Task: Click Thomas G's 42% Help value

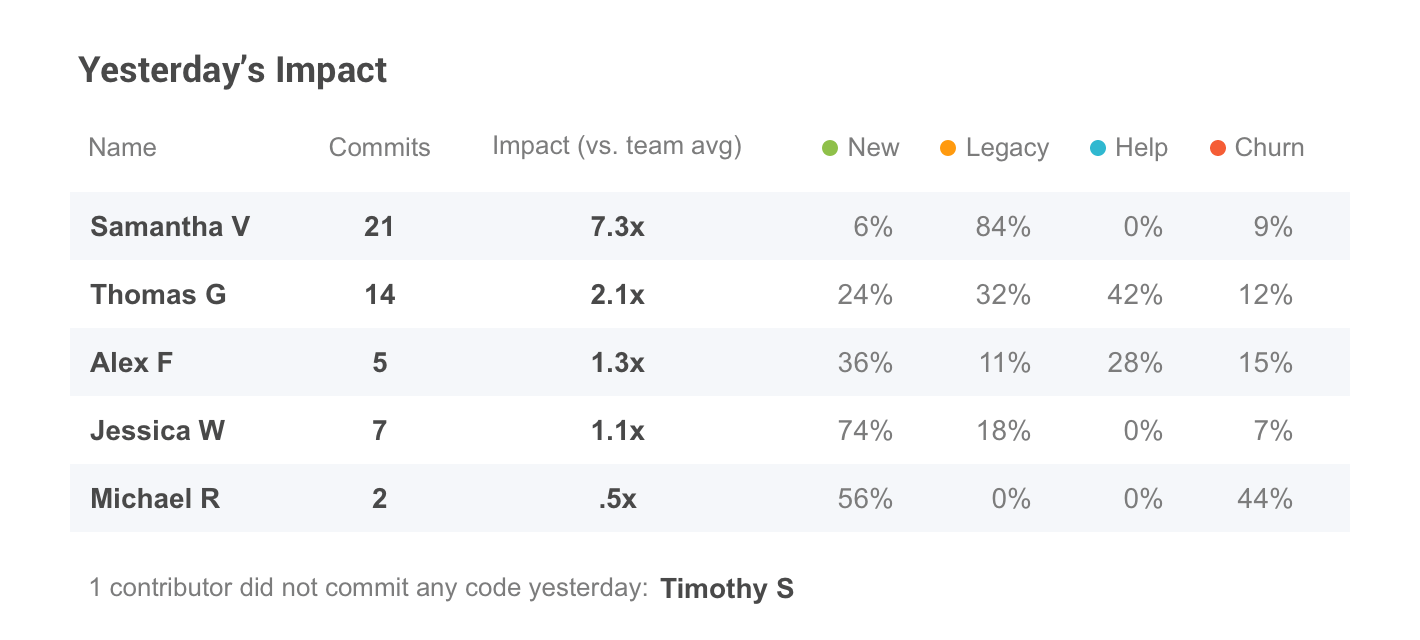Action: [1135, 295]
